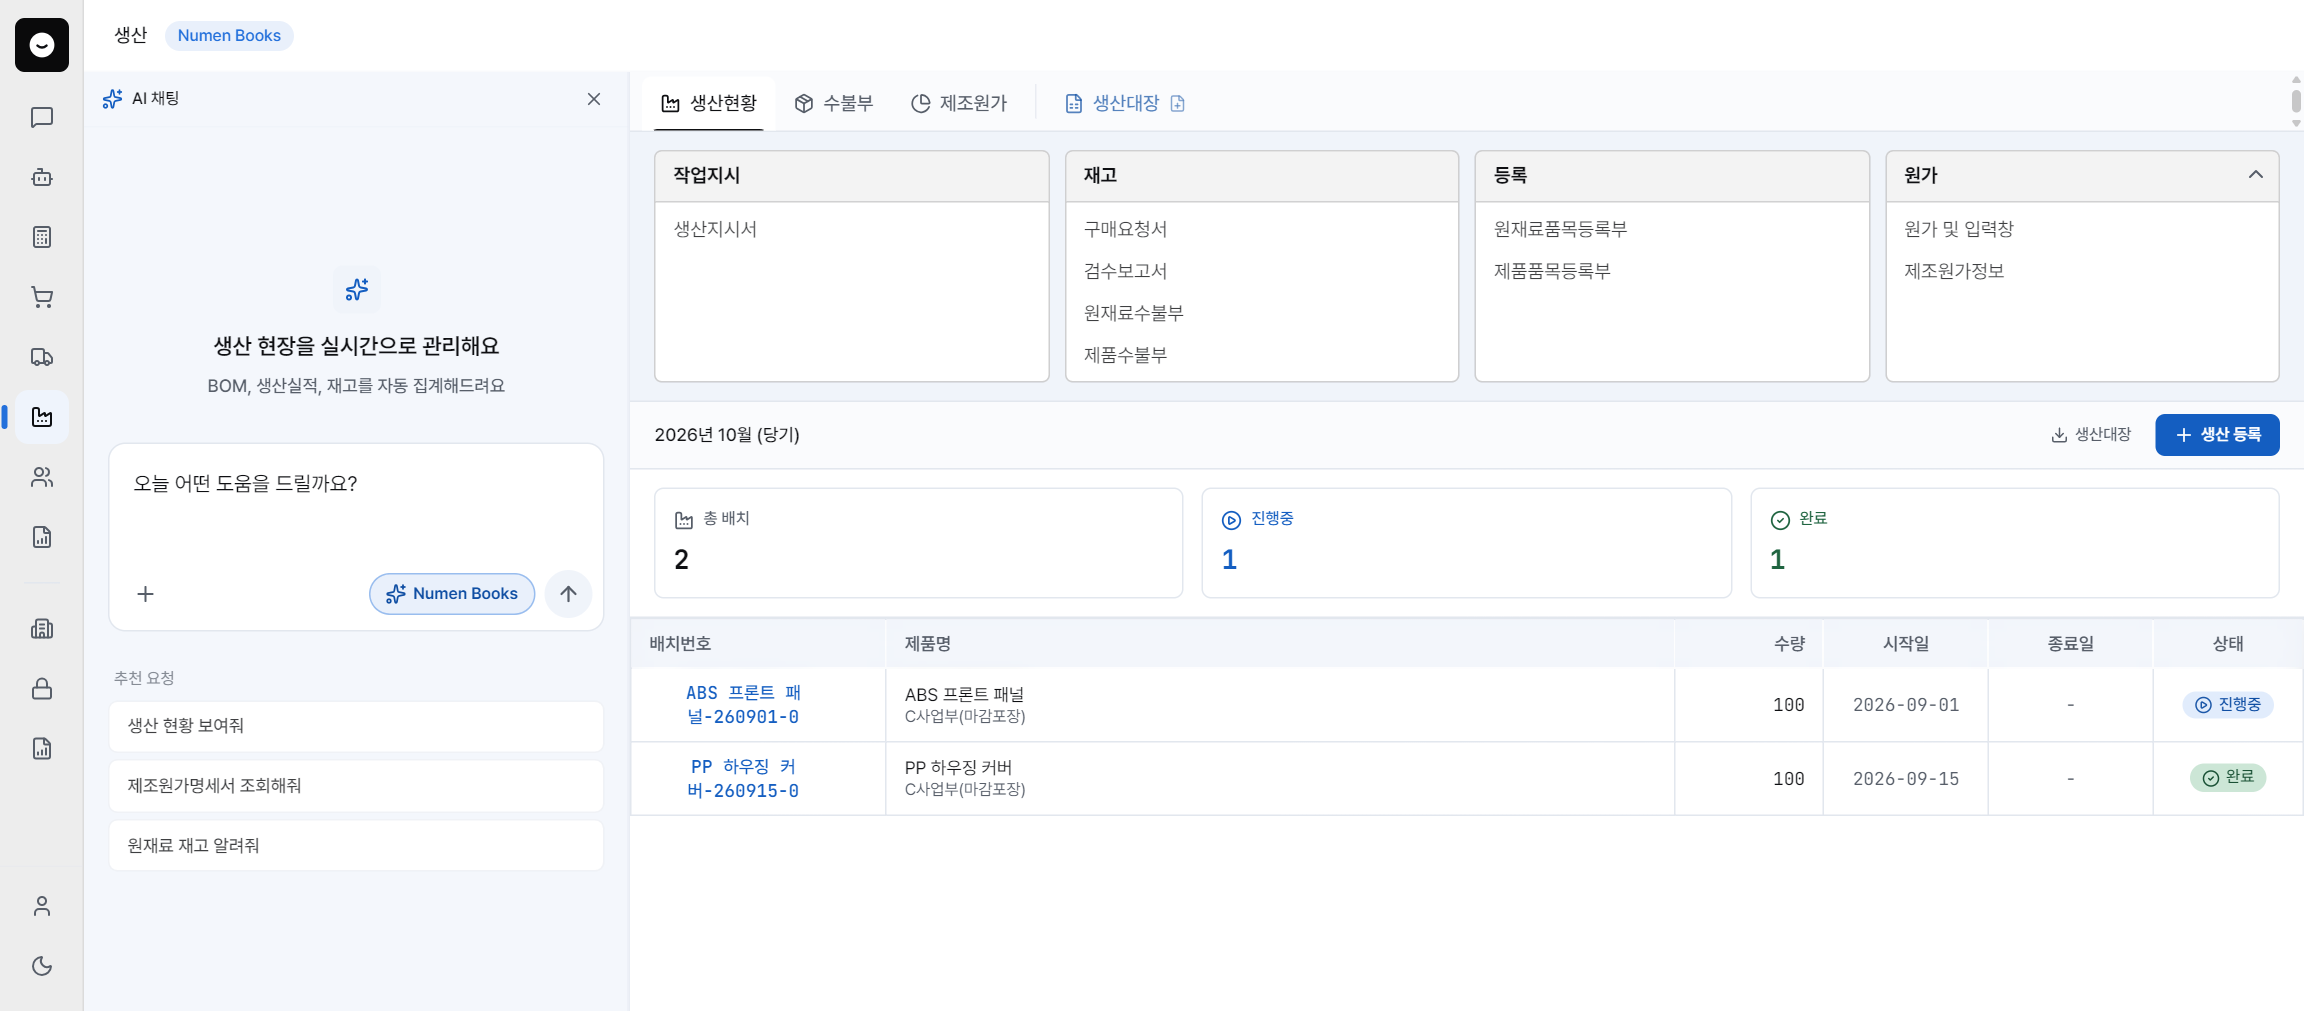Open the calculator sidebar icon
This screenshot has width=2304, height=1011.
click(x=42, y=237)
